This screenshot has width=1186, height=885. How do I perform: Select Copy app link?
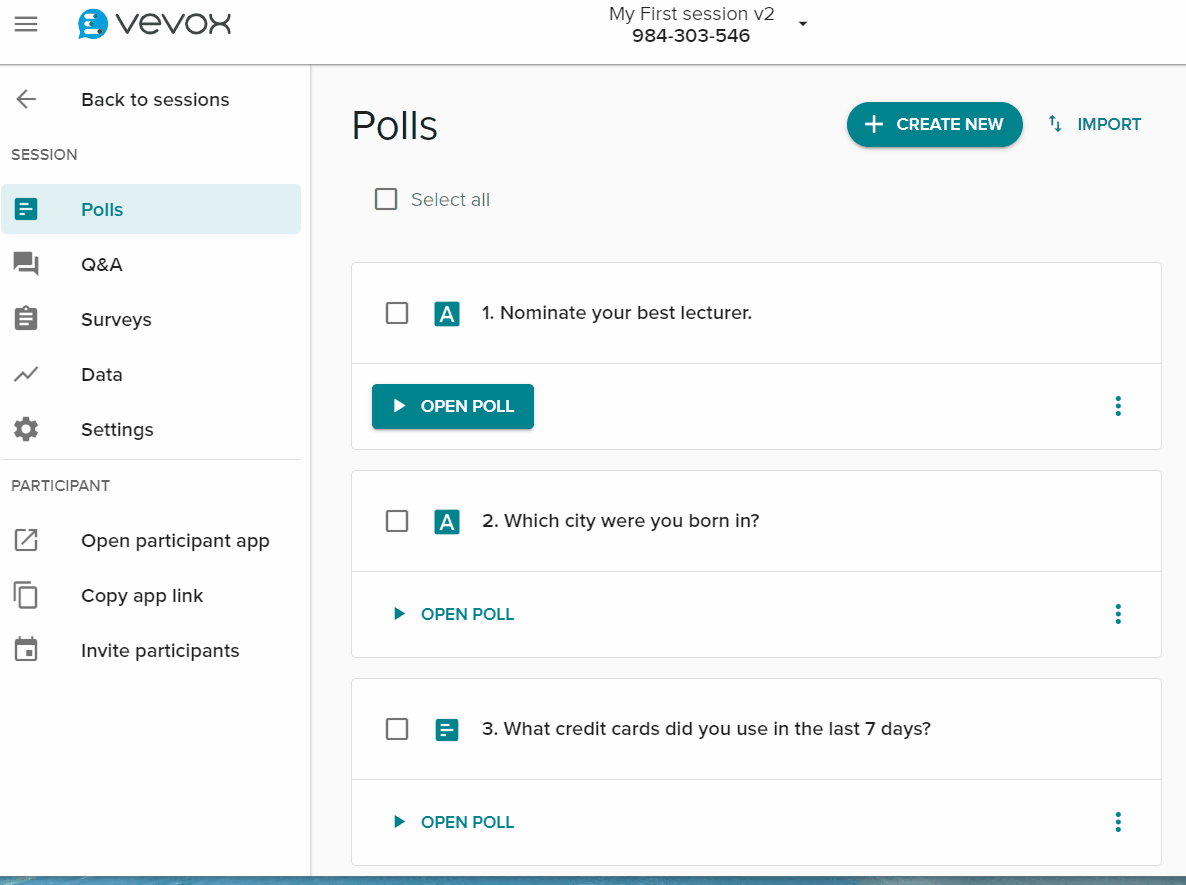(x=151, y=596)
